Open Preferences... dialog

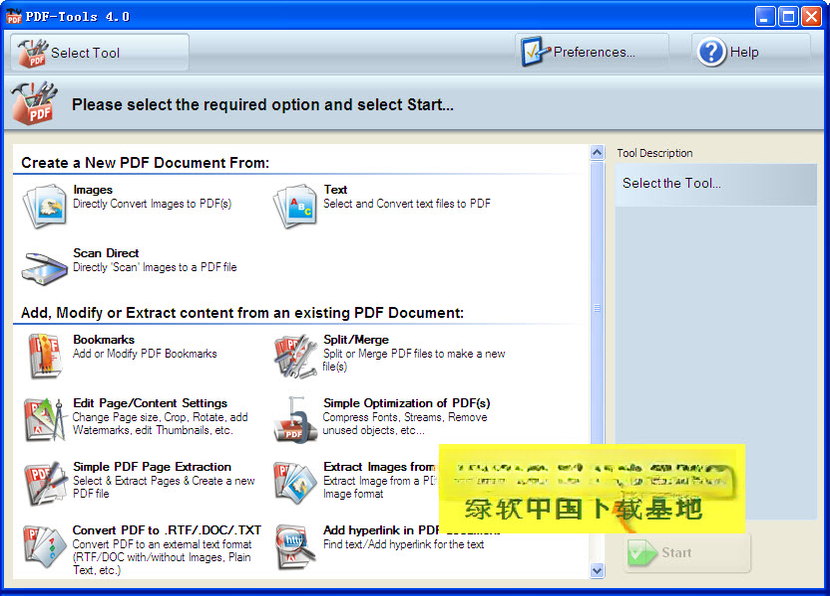coord(592,51)
